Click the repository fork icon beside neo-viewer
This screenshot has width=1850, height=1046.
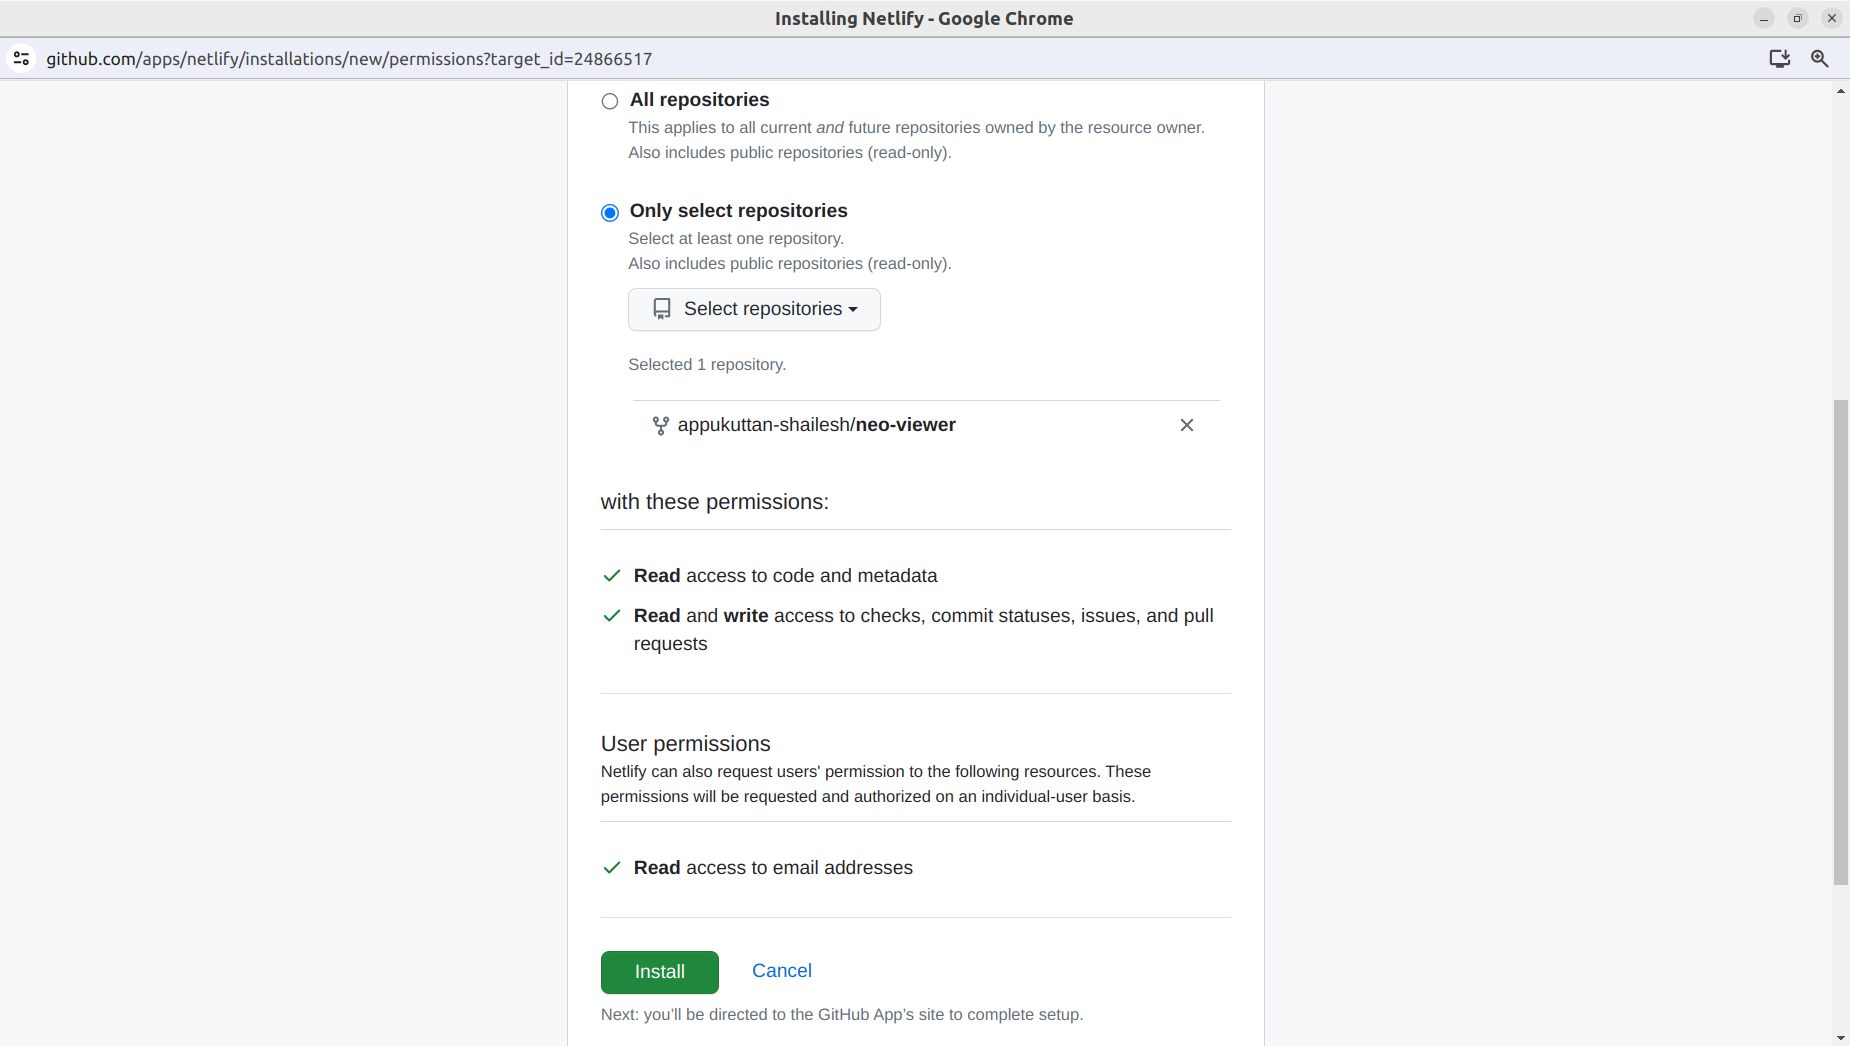click(660, 424)
